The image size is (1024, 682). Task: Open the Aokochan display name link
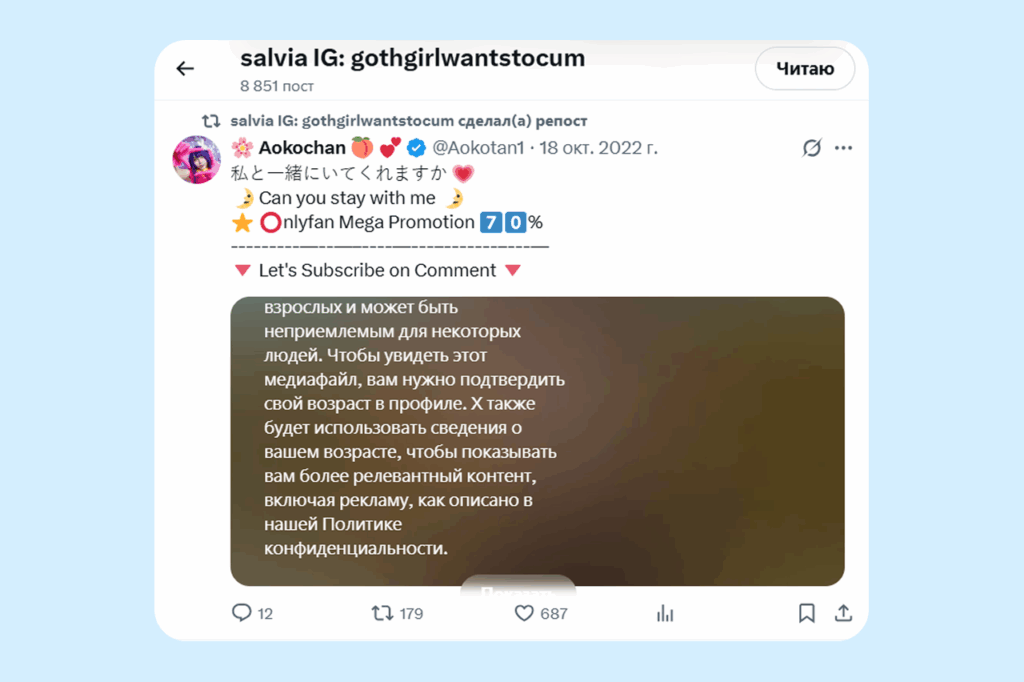[302, 148]
